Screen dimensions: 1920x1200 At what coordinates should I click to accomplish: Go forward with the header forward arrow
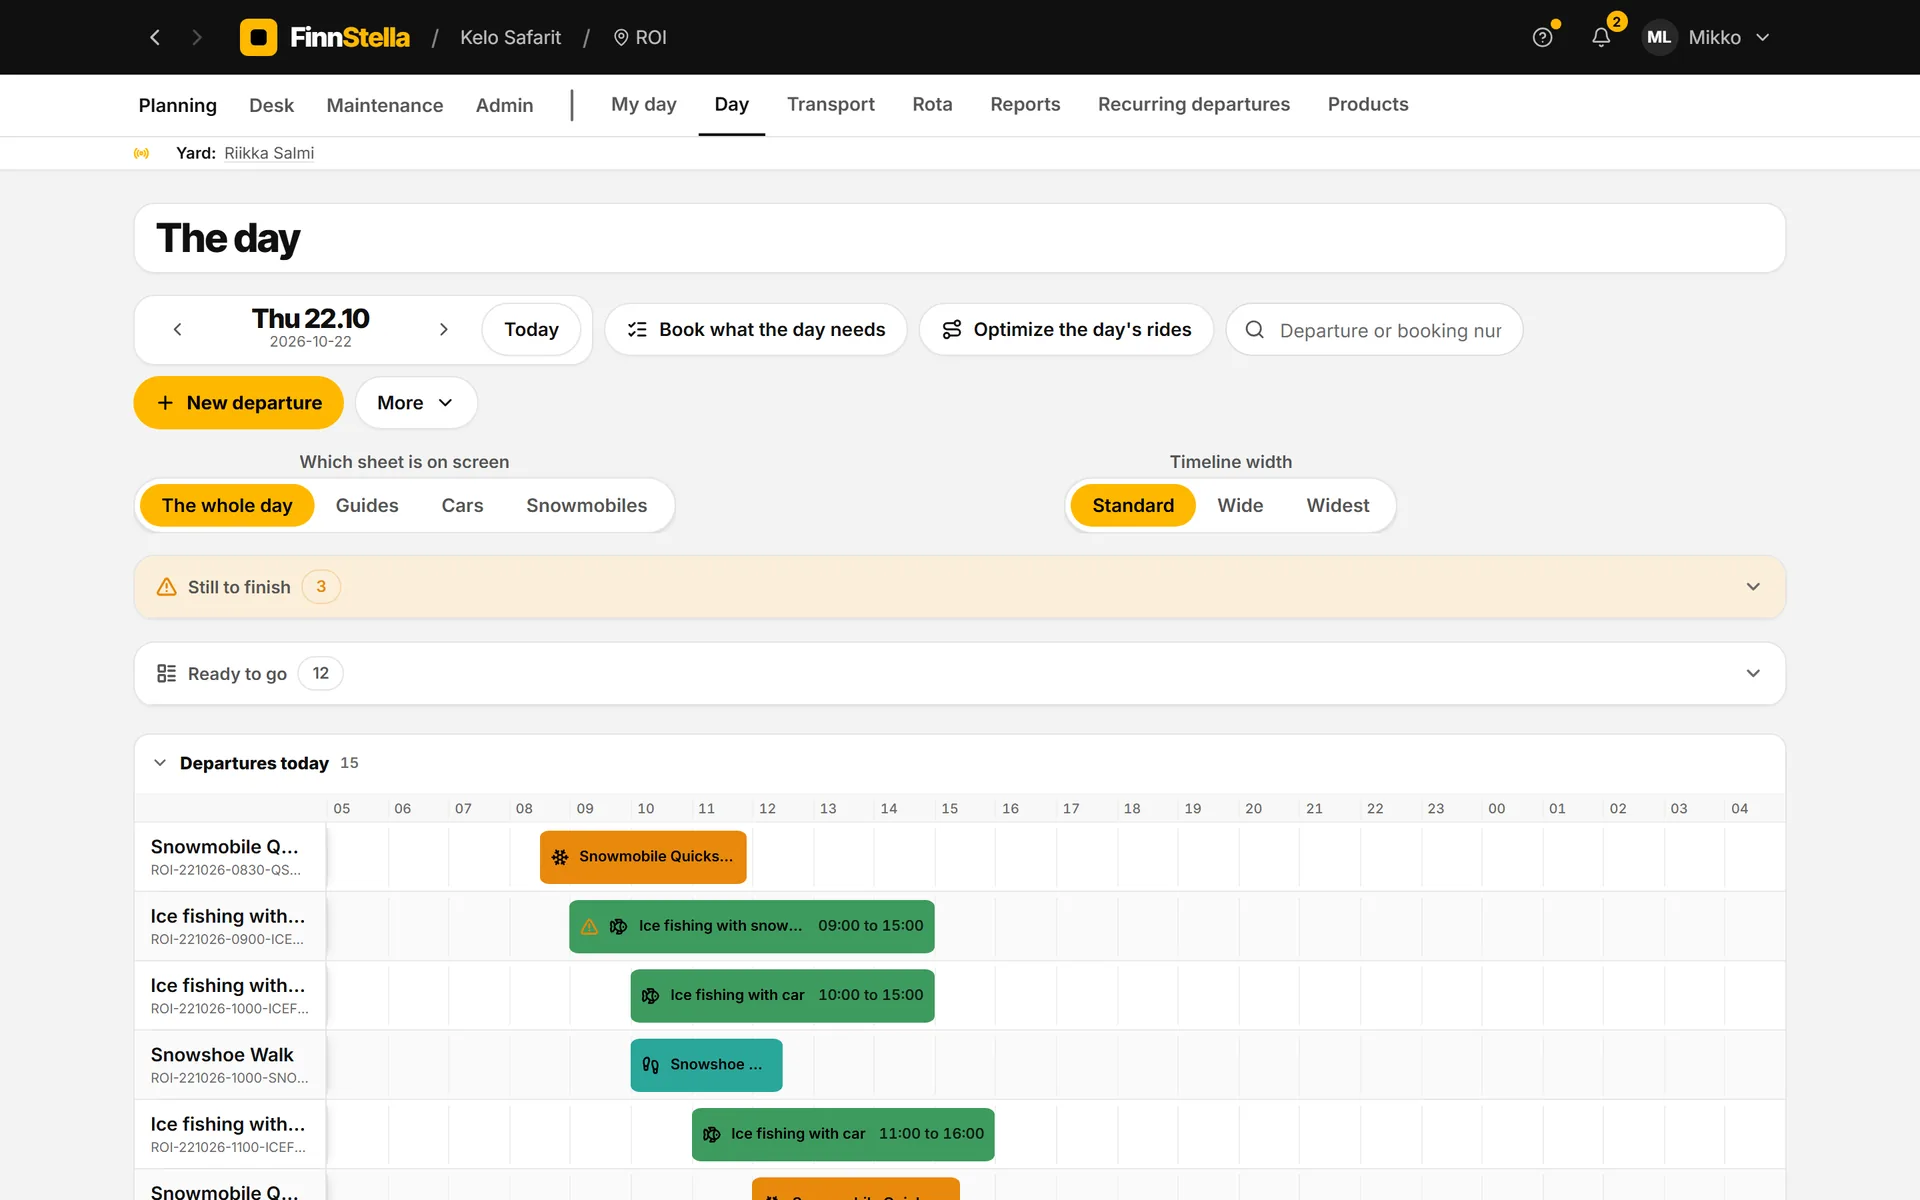tap(197, 37)
